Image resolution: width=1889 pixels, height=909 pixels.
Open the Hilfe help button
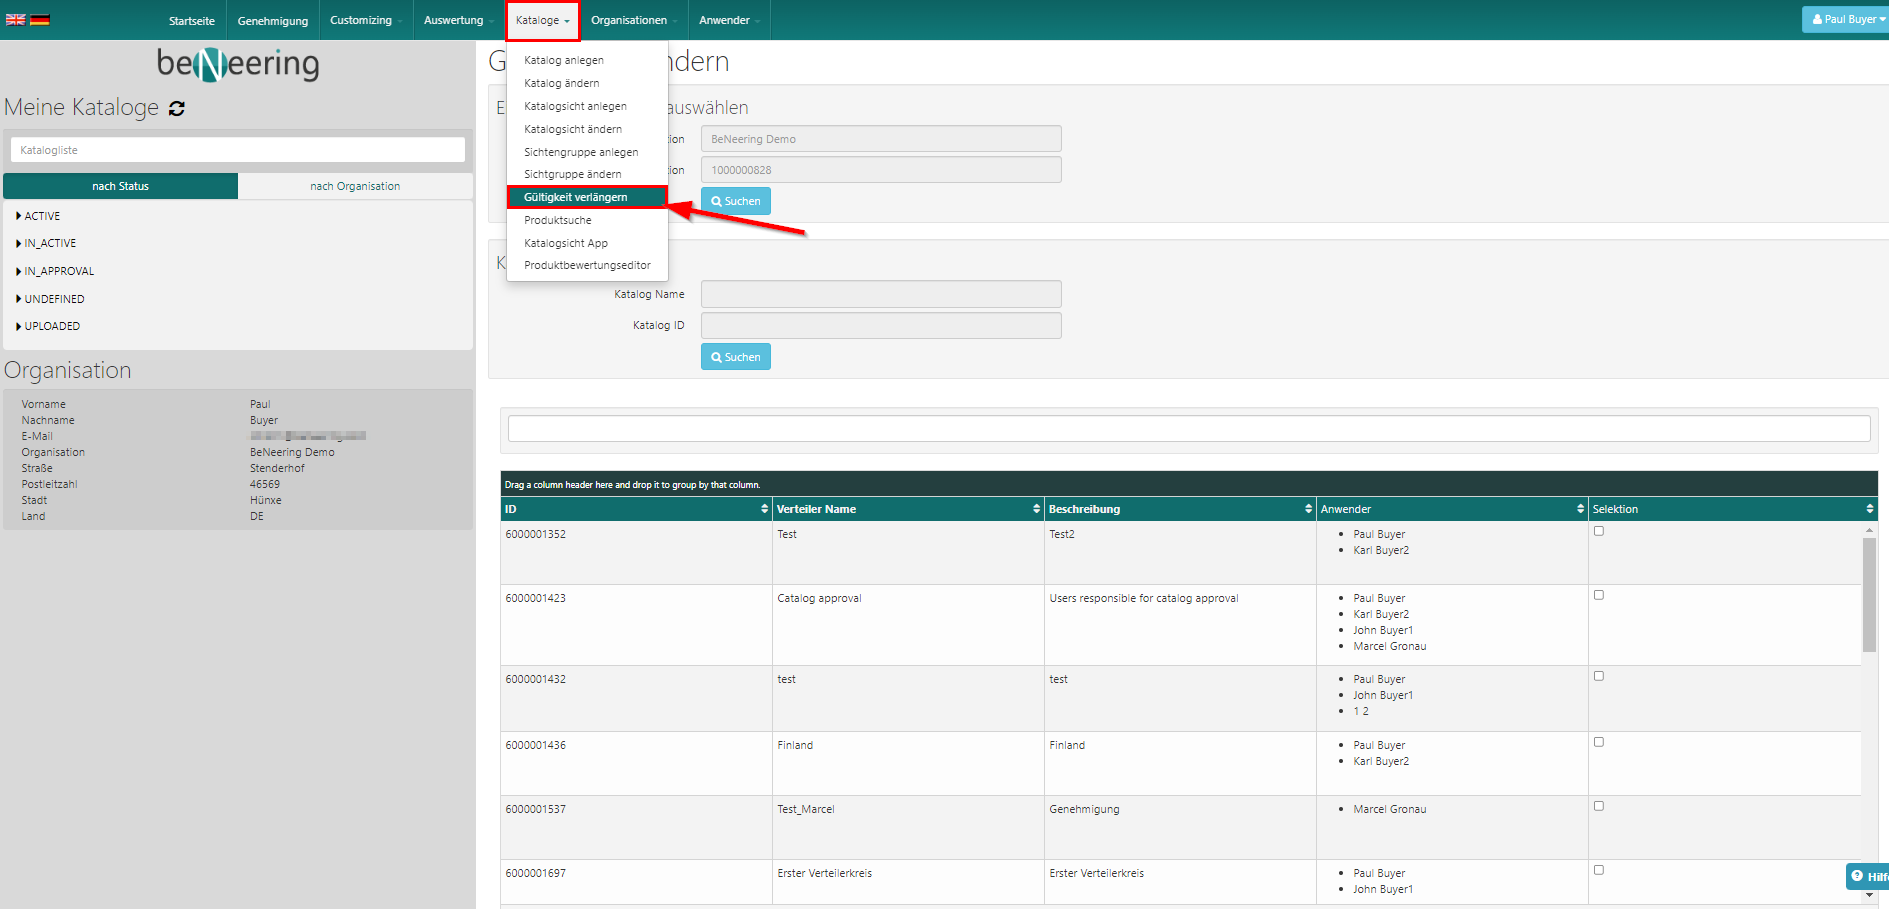pyautogui.click(x=1868, y=877)
